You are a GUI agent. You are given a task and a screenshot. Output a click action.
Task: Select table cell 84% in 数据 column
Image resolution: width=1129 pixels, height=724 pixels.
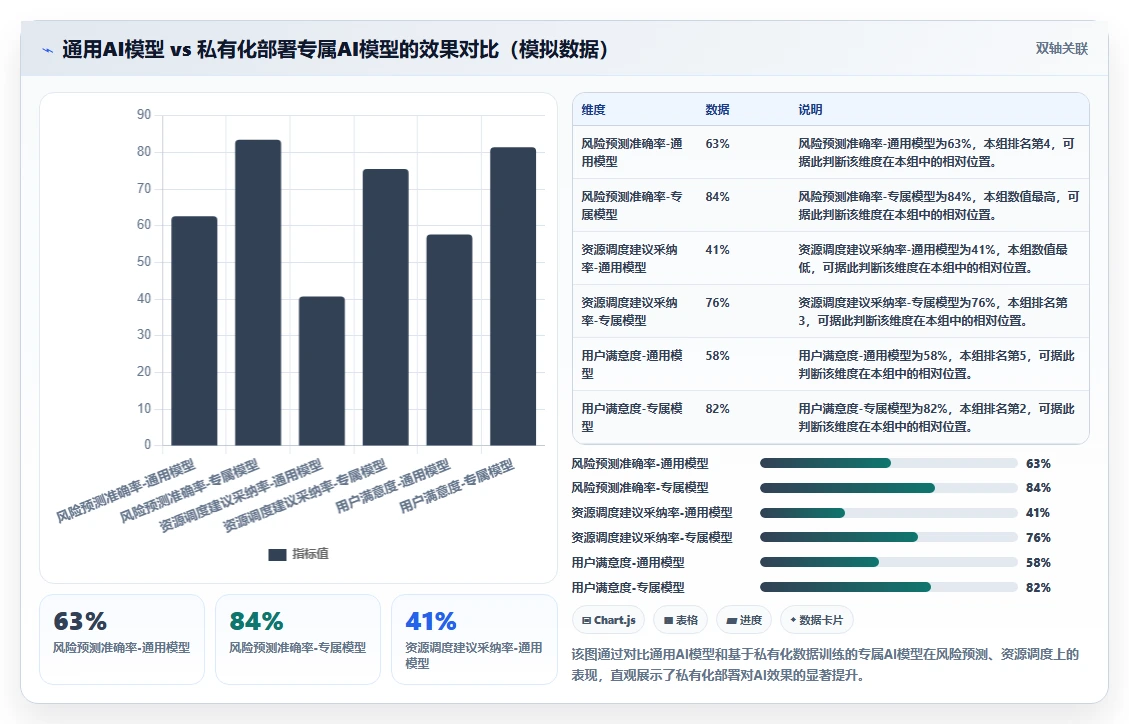pyautogui.click(x=717, y=196)
